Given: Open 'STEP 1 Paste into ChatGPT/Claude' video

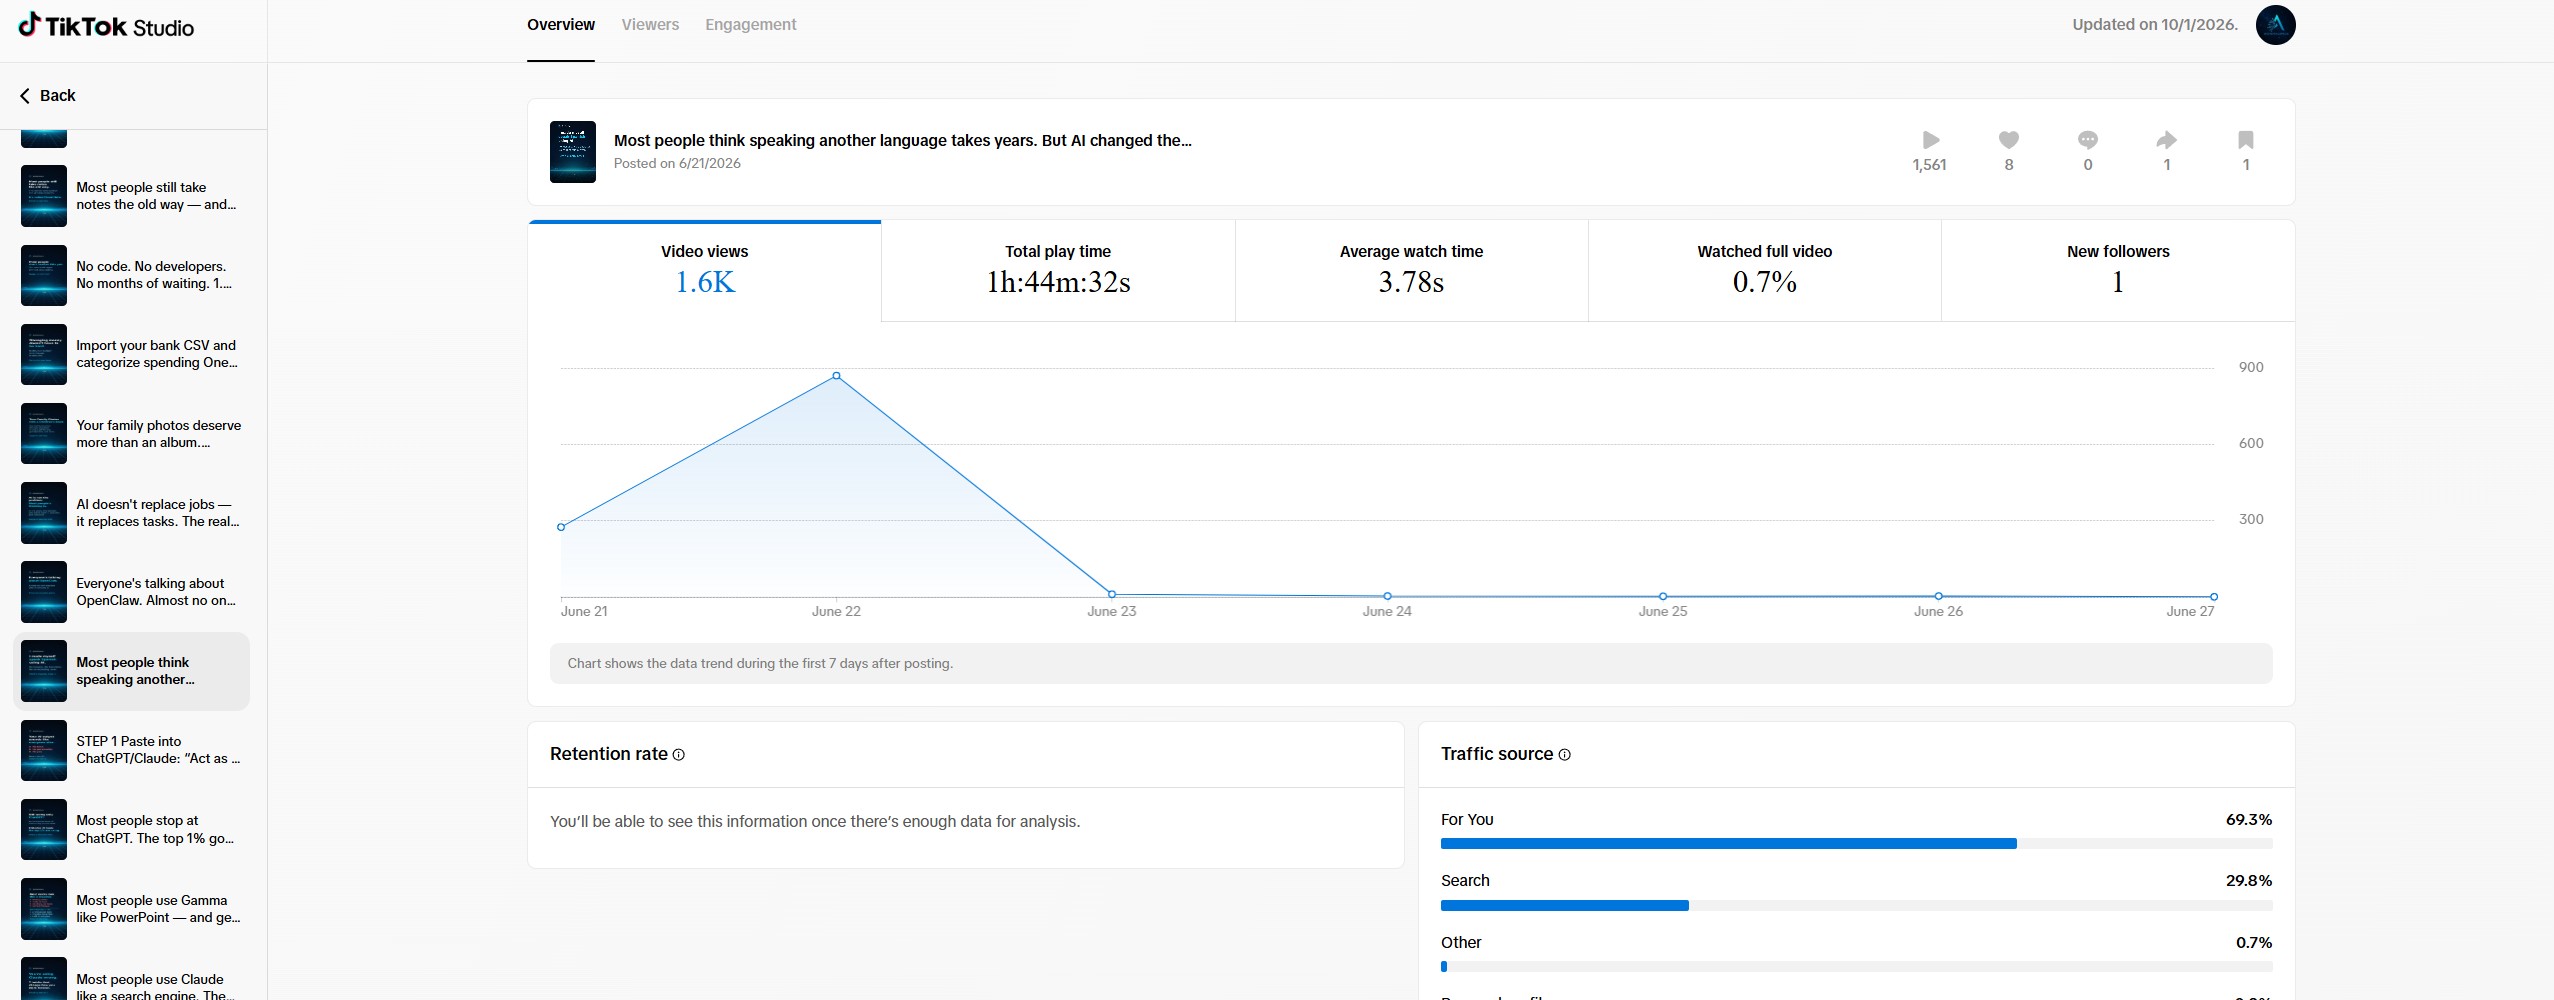Looking at the screenshot, I should point(132,750).
